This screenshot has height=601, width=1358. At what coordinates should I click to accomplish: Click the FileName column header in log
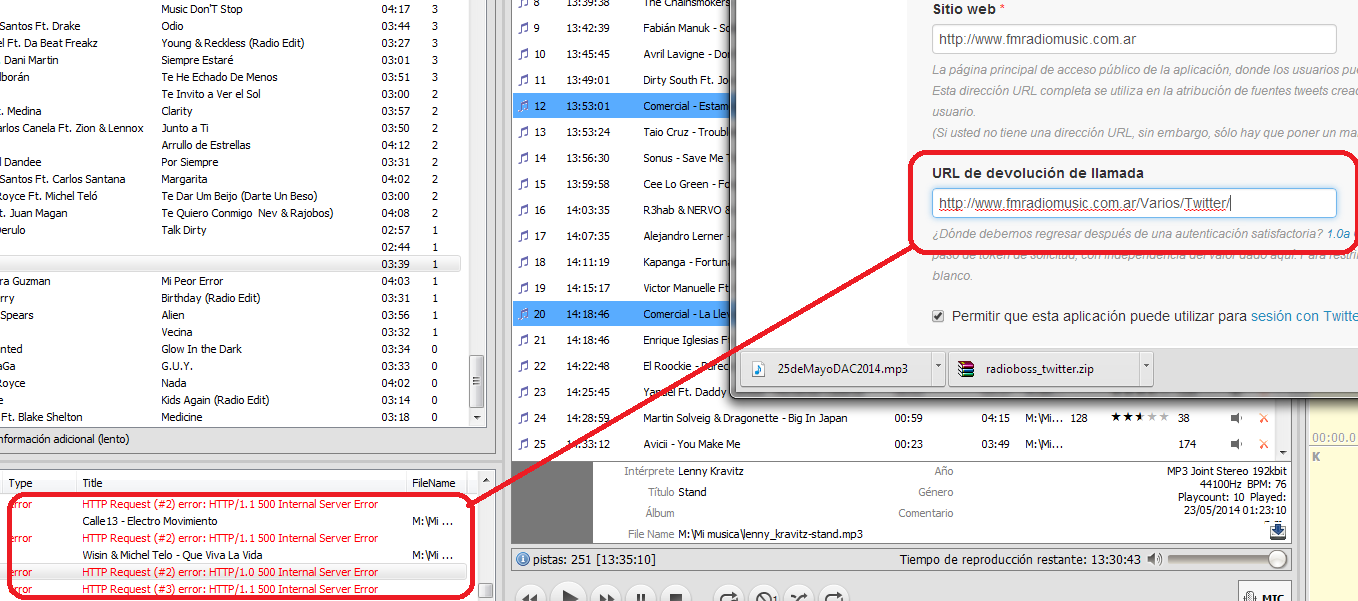click(433, 483)
